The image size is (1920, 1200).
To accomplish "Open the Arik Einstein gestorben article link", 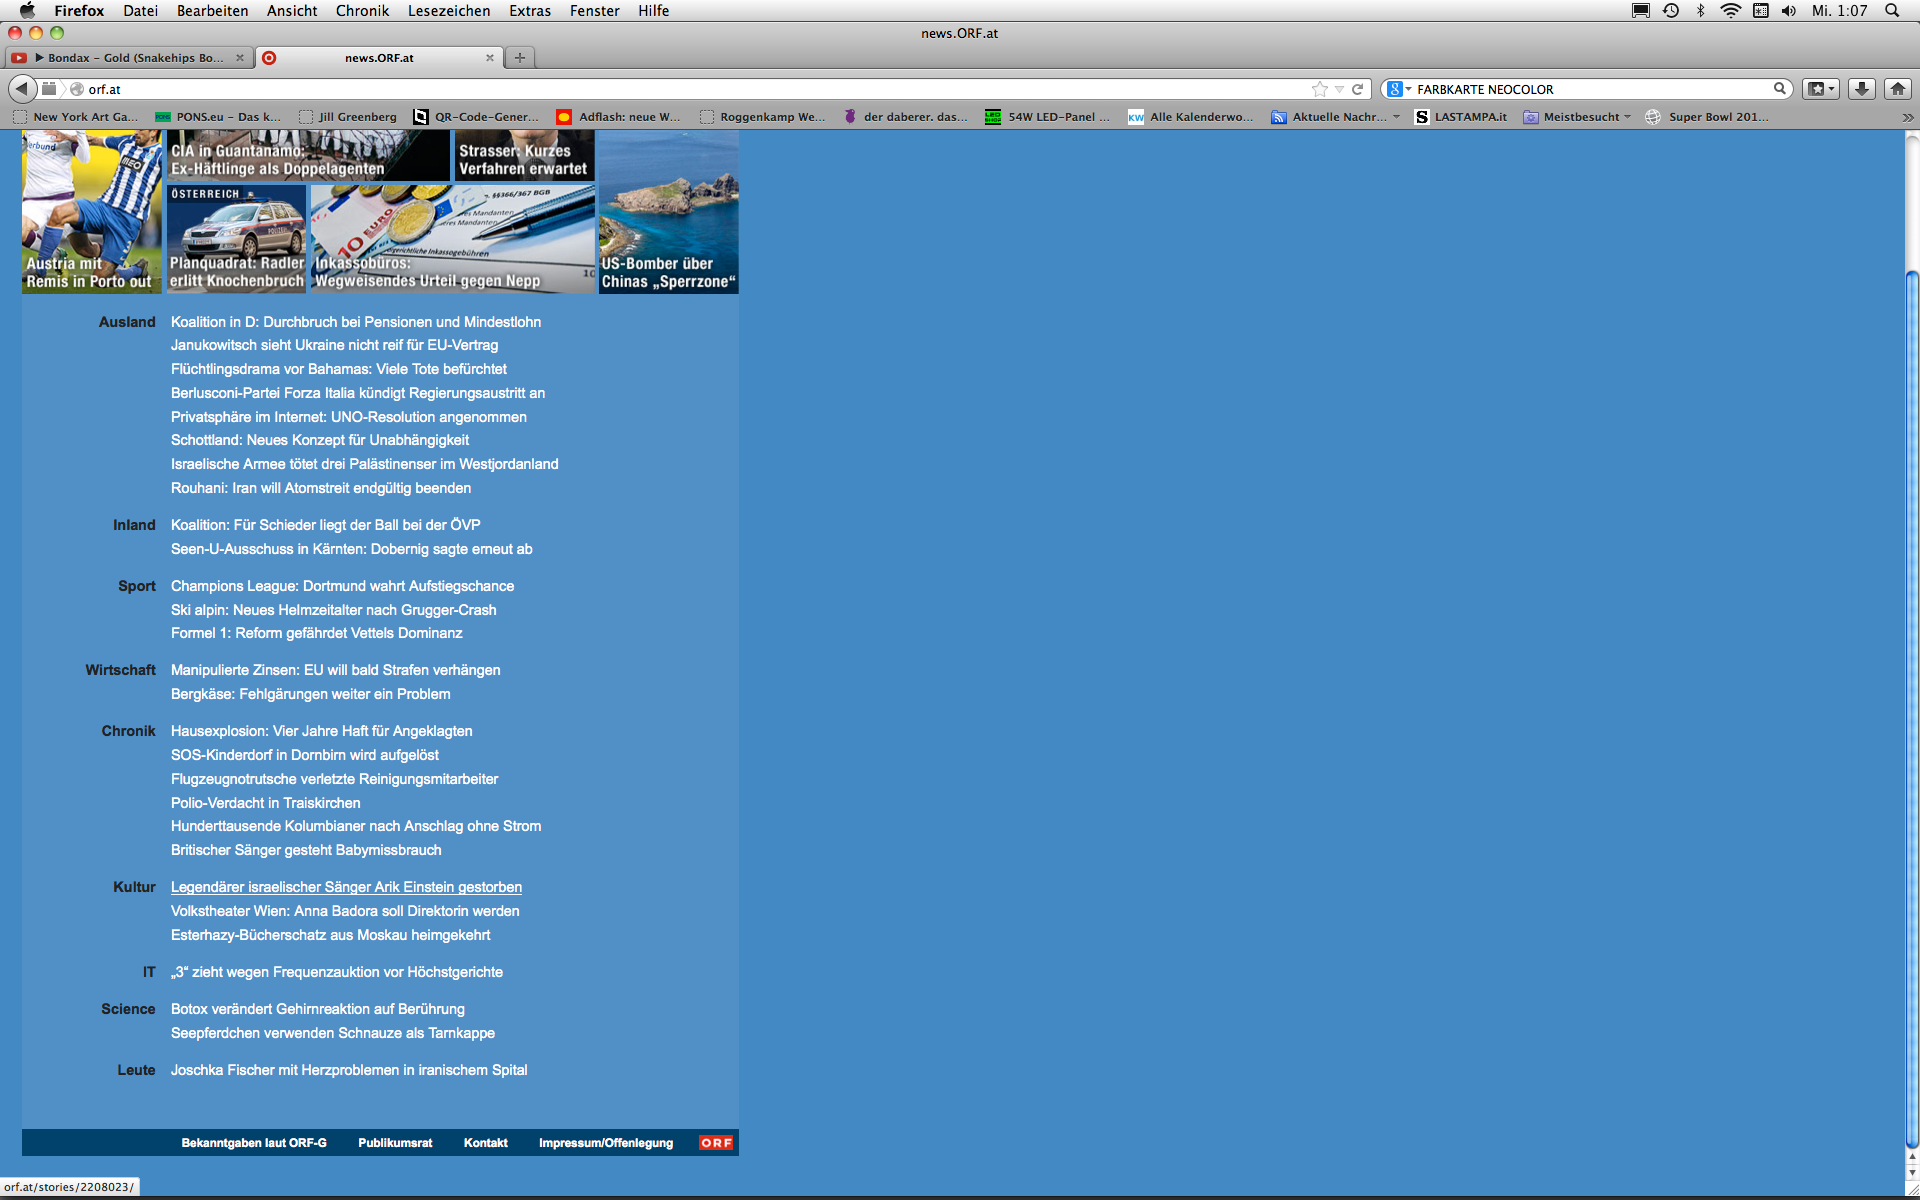I will [346, 887].
